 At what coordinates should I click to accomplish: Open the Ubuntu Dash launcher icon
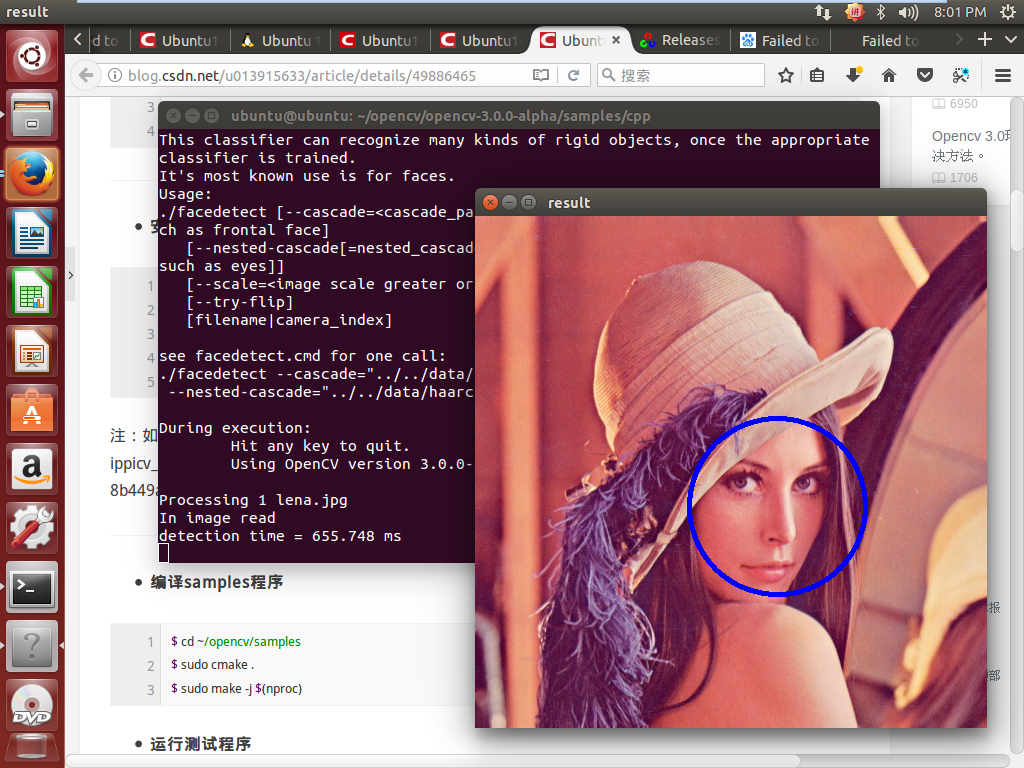[x=32, y=56]
